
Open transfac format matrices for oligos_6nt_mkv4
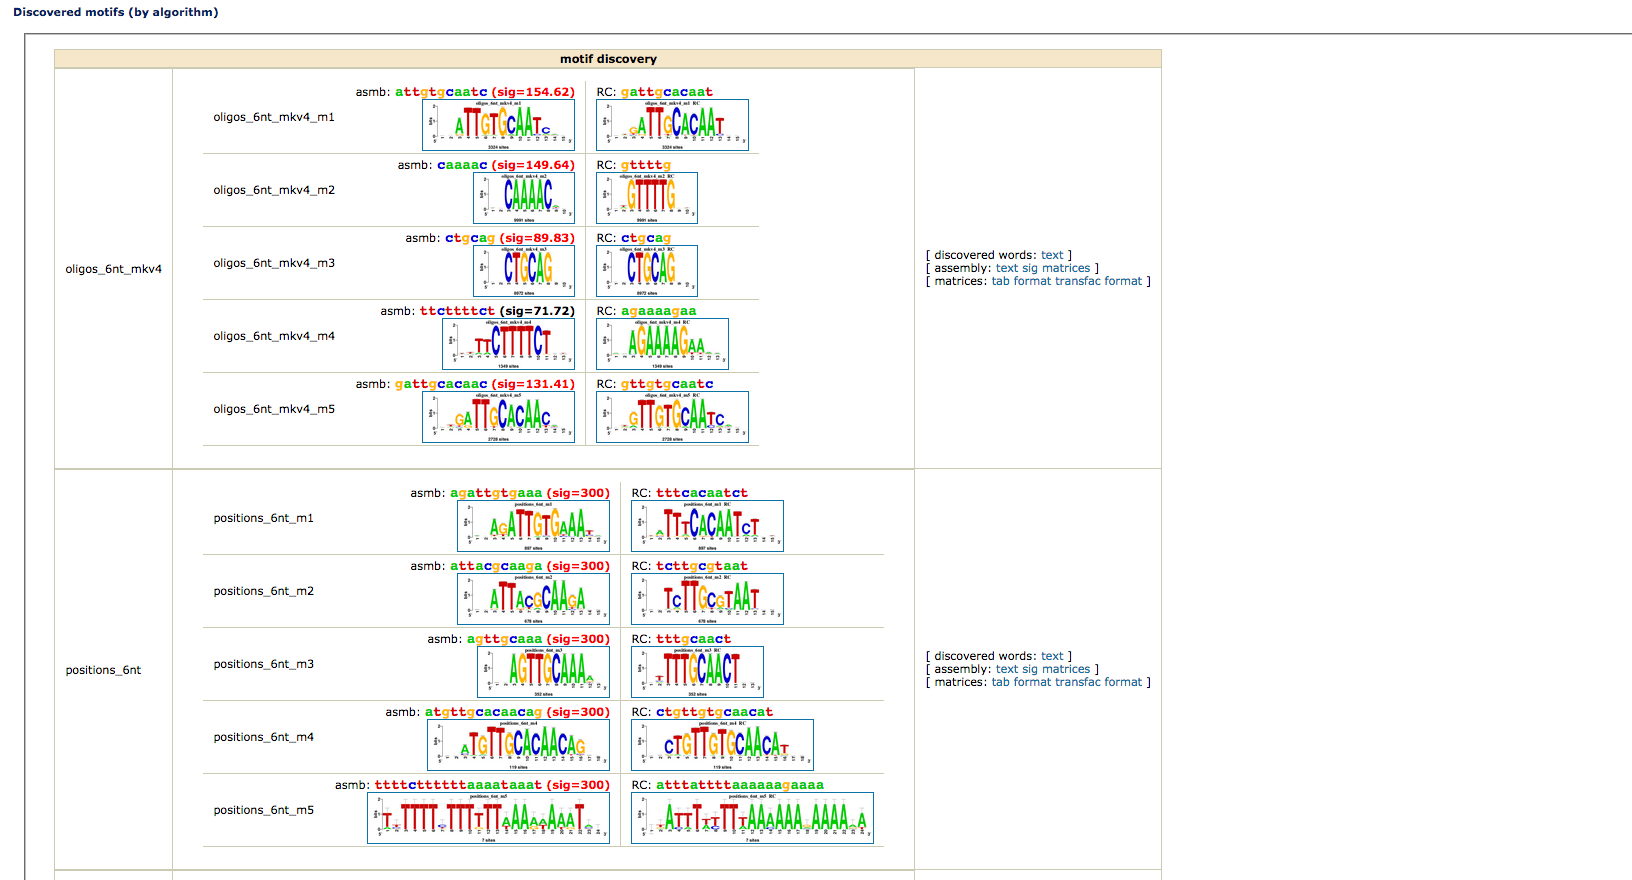(1098, 281)
